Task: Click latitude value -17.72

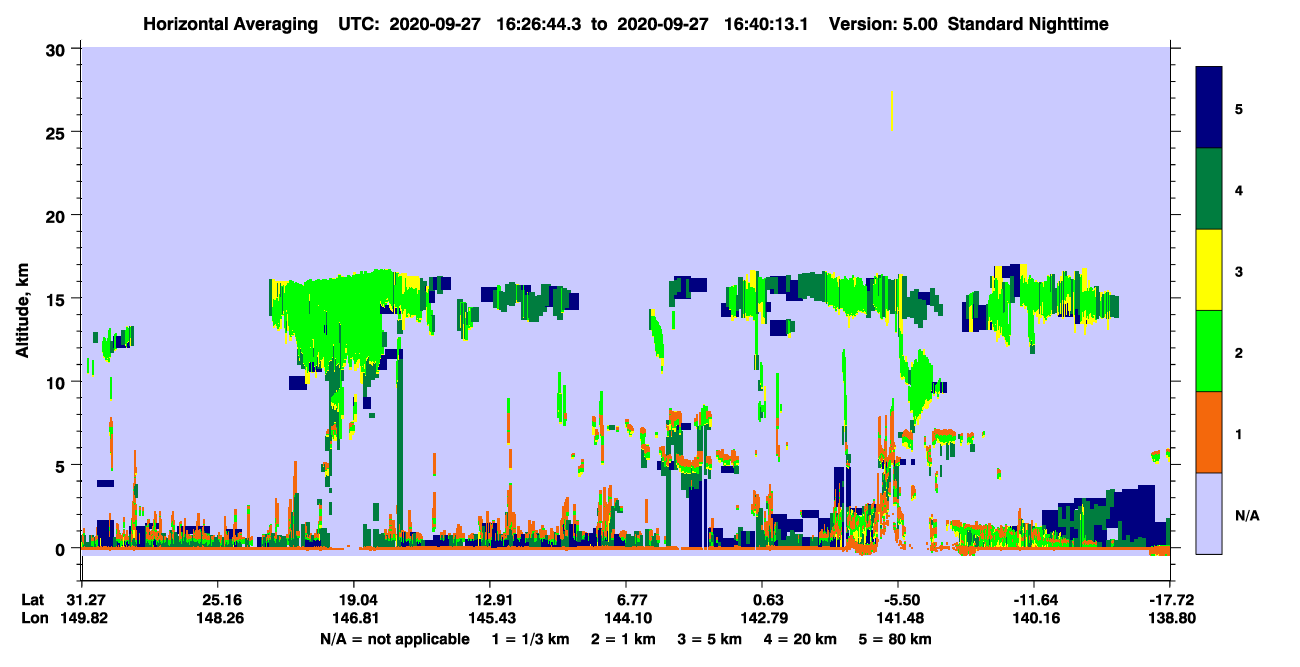Action: point(1169,600)
